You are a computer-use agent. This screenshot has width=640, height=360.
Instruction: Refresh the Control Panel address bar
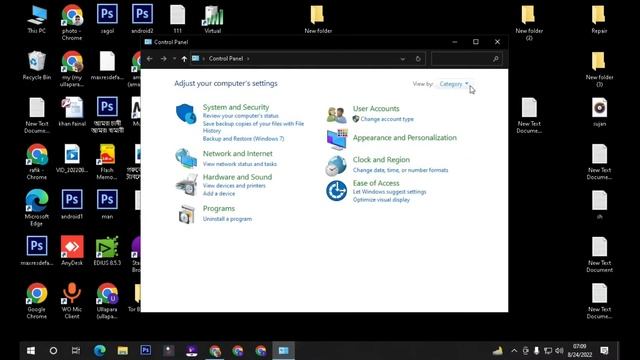(x=418, y=59)
